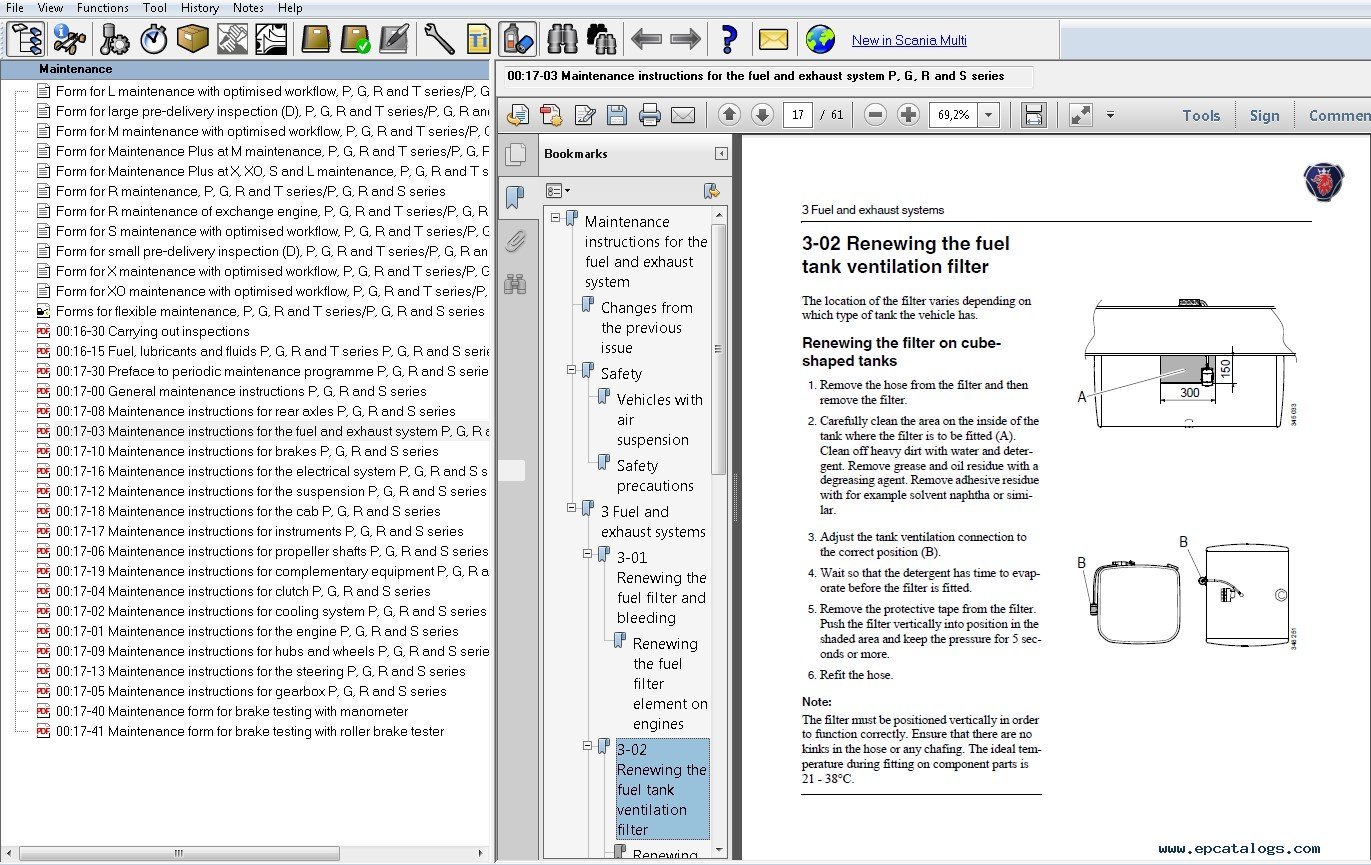Screen dimensions: 1371x865
Task: Collapse the Safety bookmark node
Action: pos(572,370)
